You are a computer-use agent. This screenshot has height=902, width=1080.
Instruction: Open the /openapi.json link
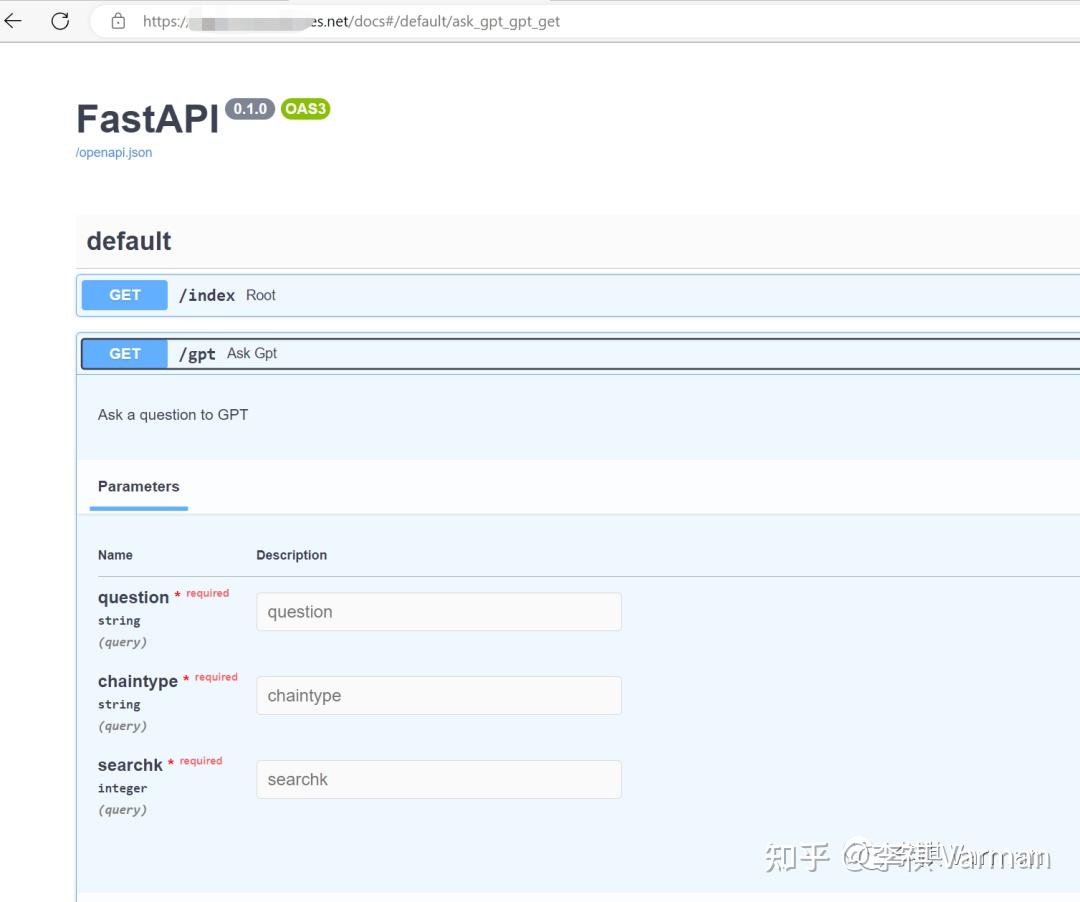[113, 152]
